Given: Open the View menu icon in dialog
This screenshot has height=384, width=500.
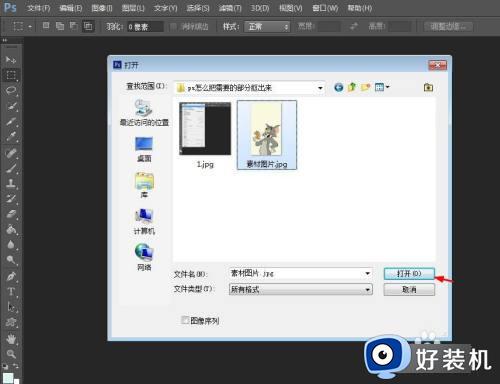Looking at the screenshot, I should (x=382, y=88).
